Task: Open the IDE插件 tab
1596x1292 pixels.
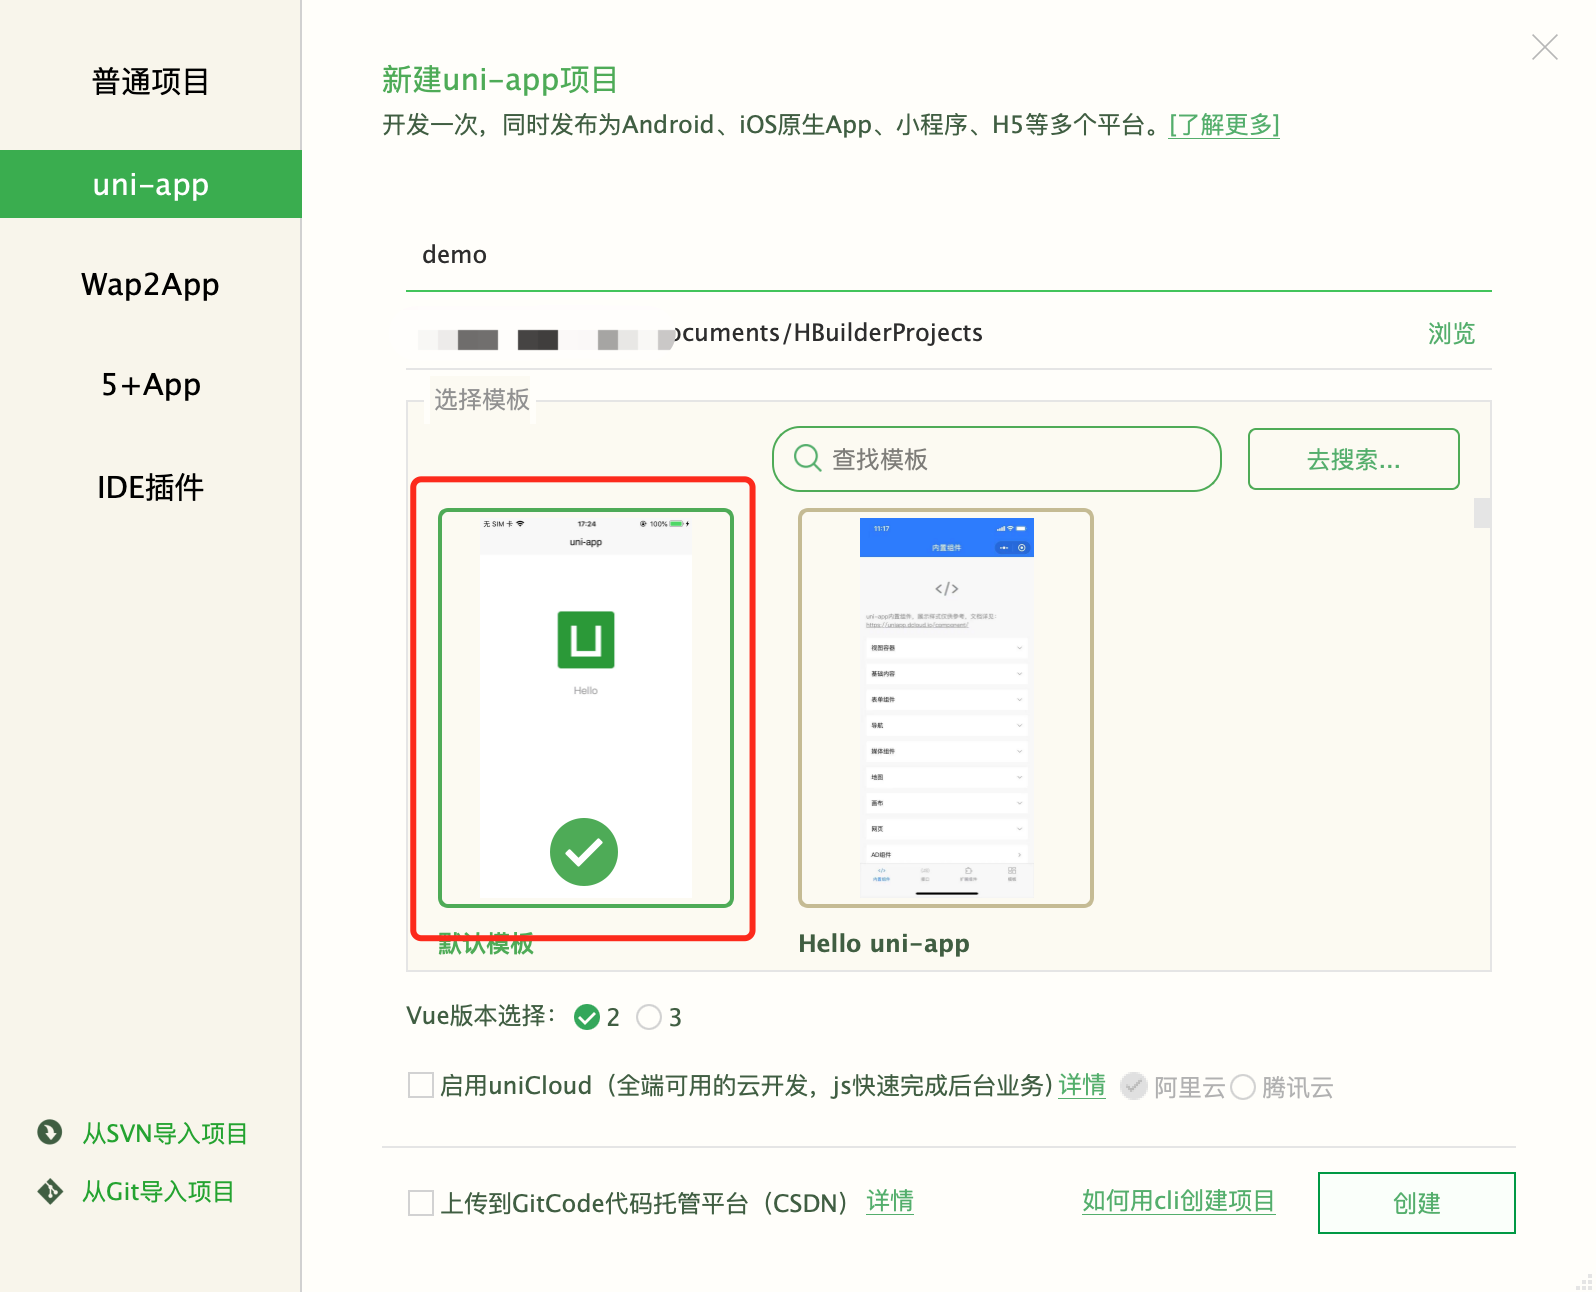Action: pos(150,487)
